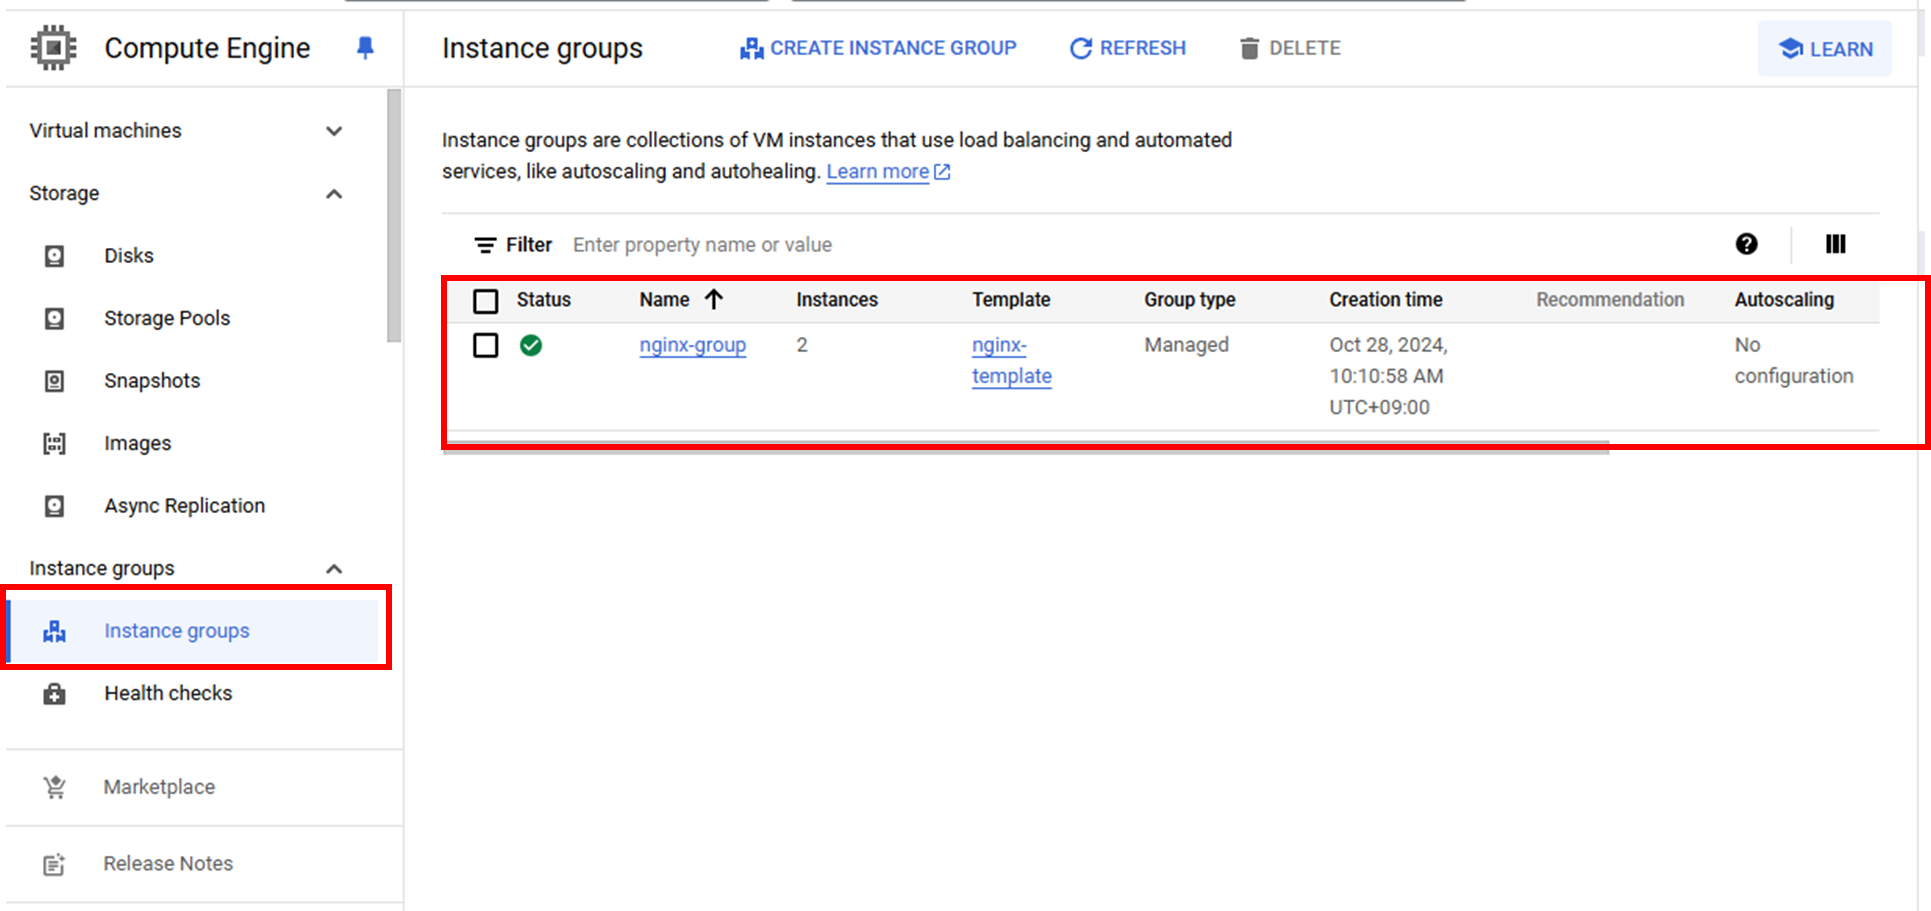Image resolution: width=1931 pixels, height=911 pixels.
Task: Click the Oct 28, 2024 creation time cell
Action: click(1388, 376)
